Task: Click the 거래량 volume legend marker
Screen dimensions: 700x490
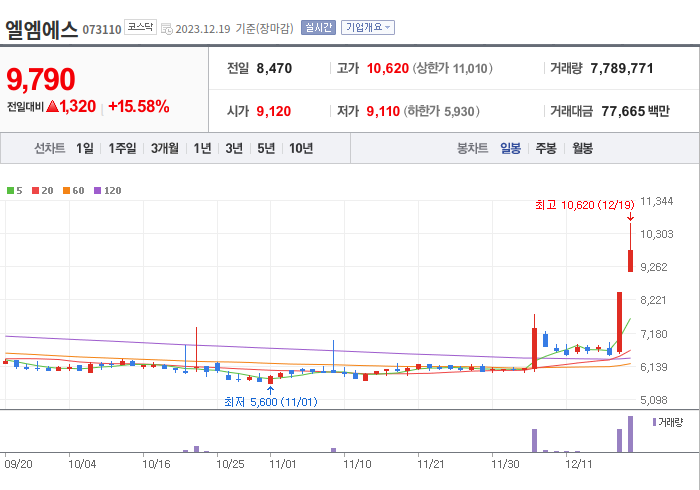Action: (654, 422)
